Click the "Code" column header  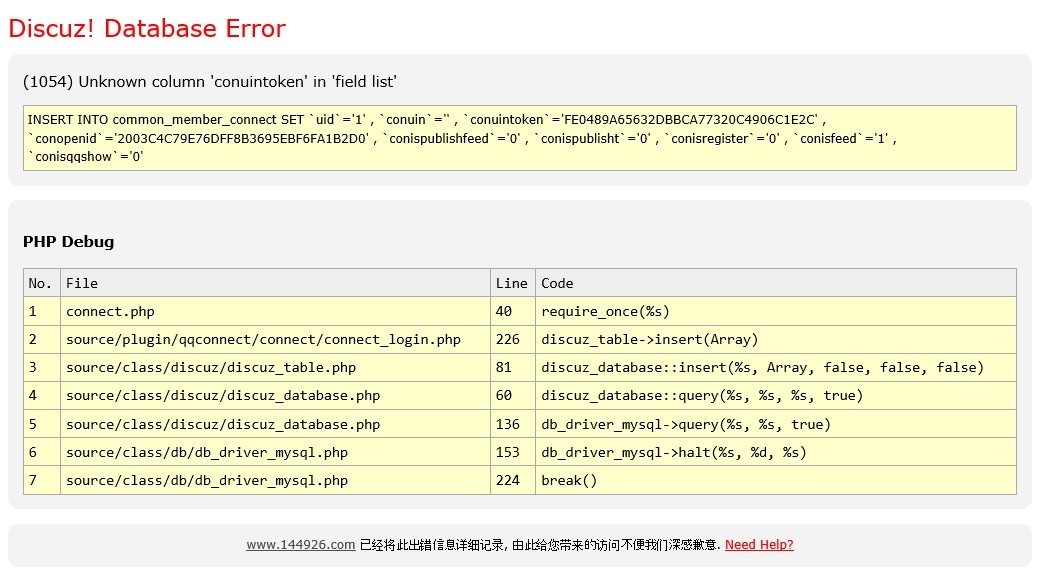557,283
